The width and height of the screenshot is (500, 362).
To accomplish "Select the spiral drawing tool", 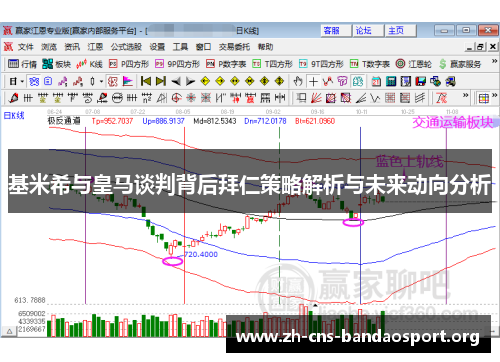I will coord(88,98).
